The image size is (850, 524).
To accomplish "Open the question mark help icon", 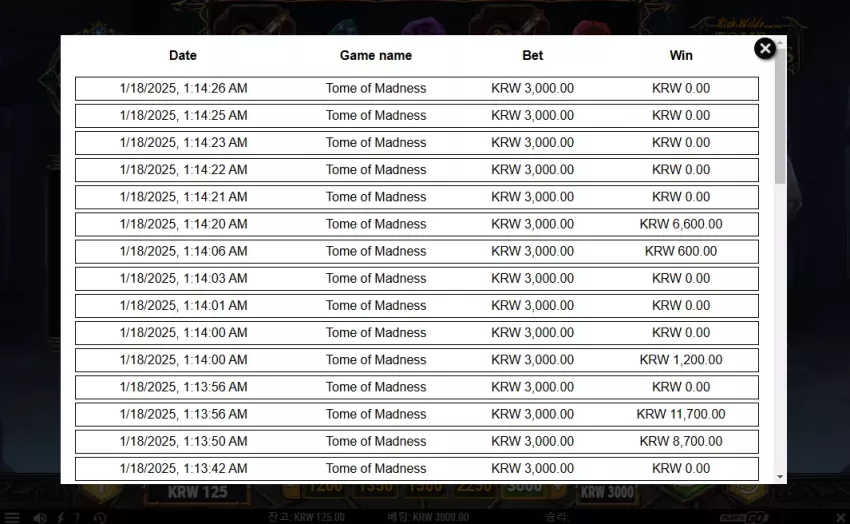I will point(77,518).
